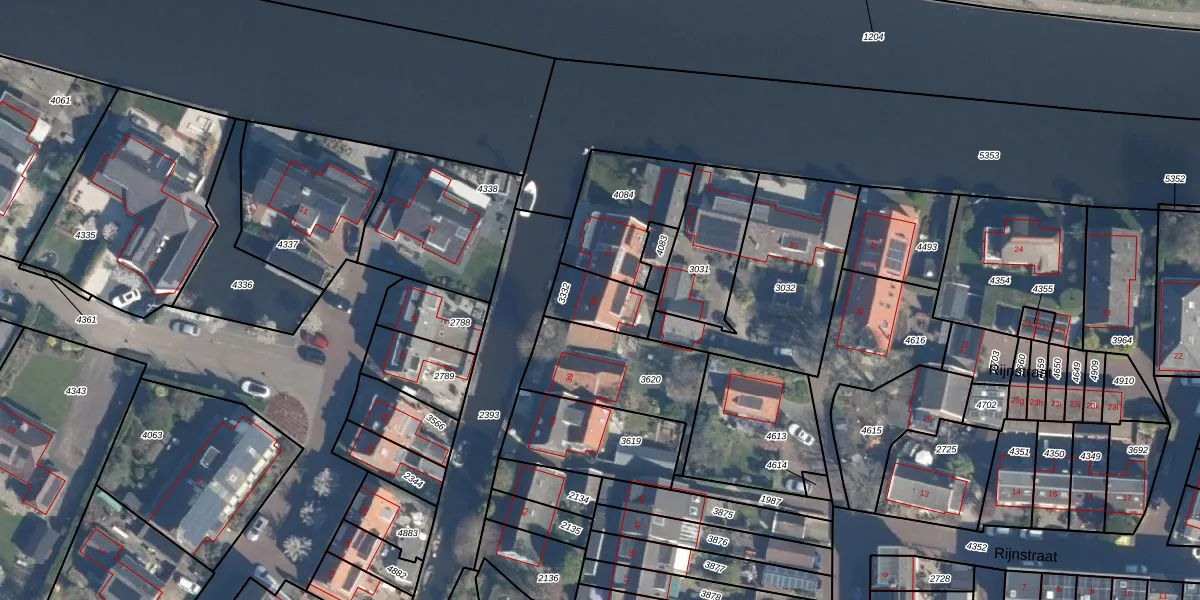
Task: Click parcel number 4615
Action: 871,431
